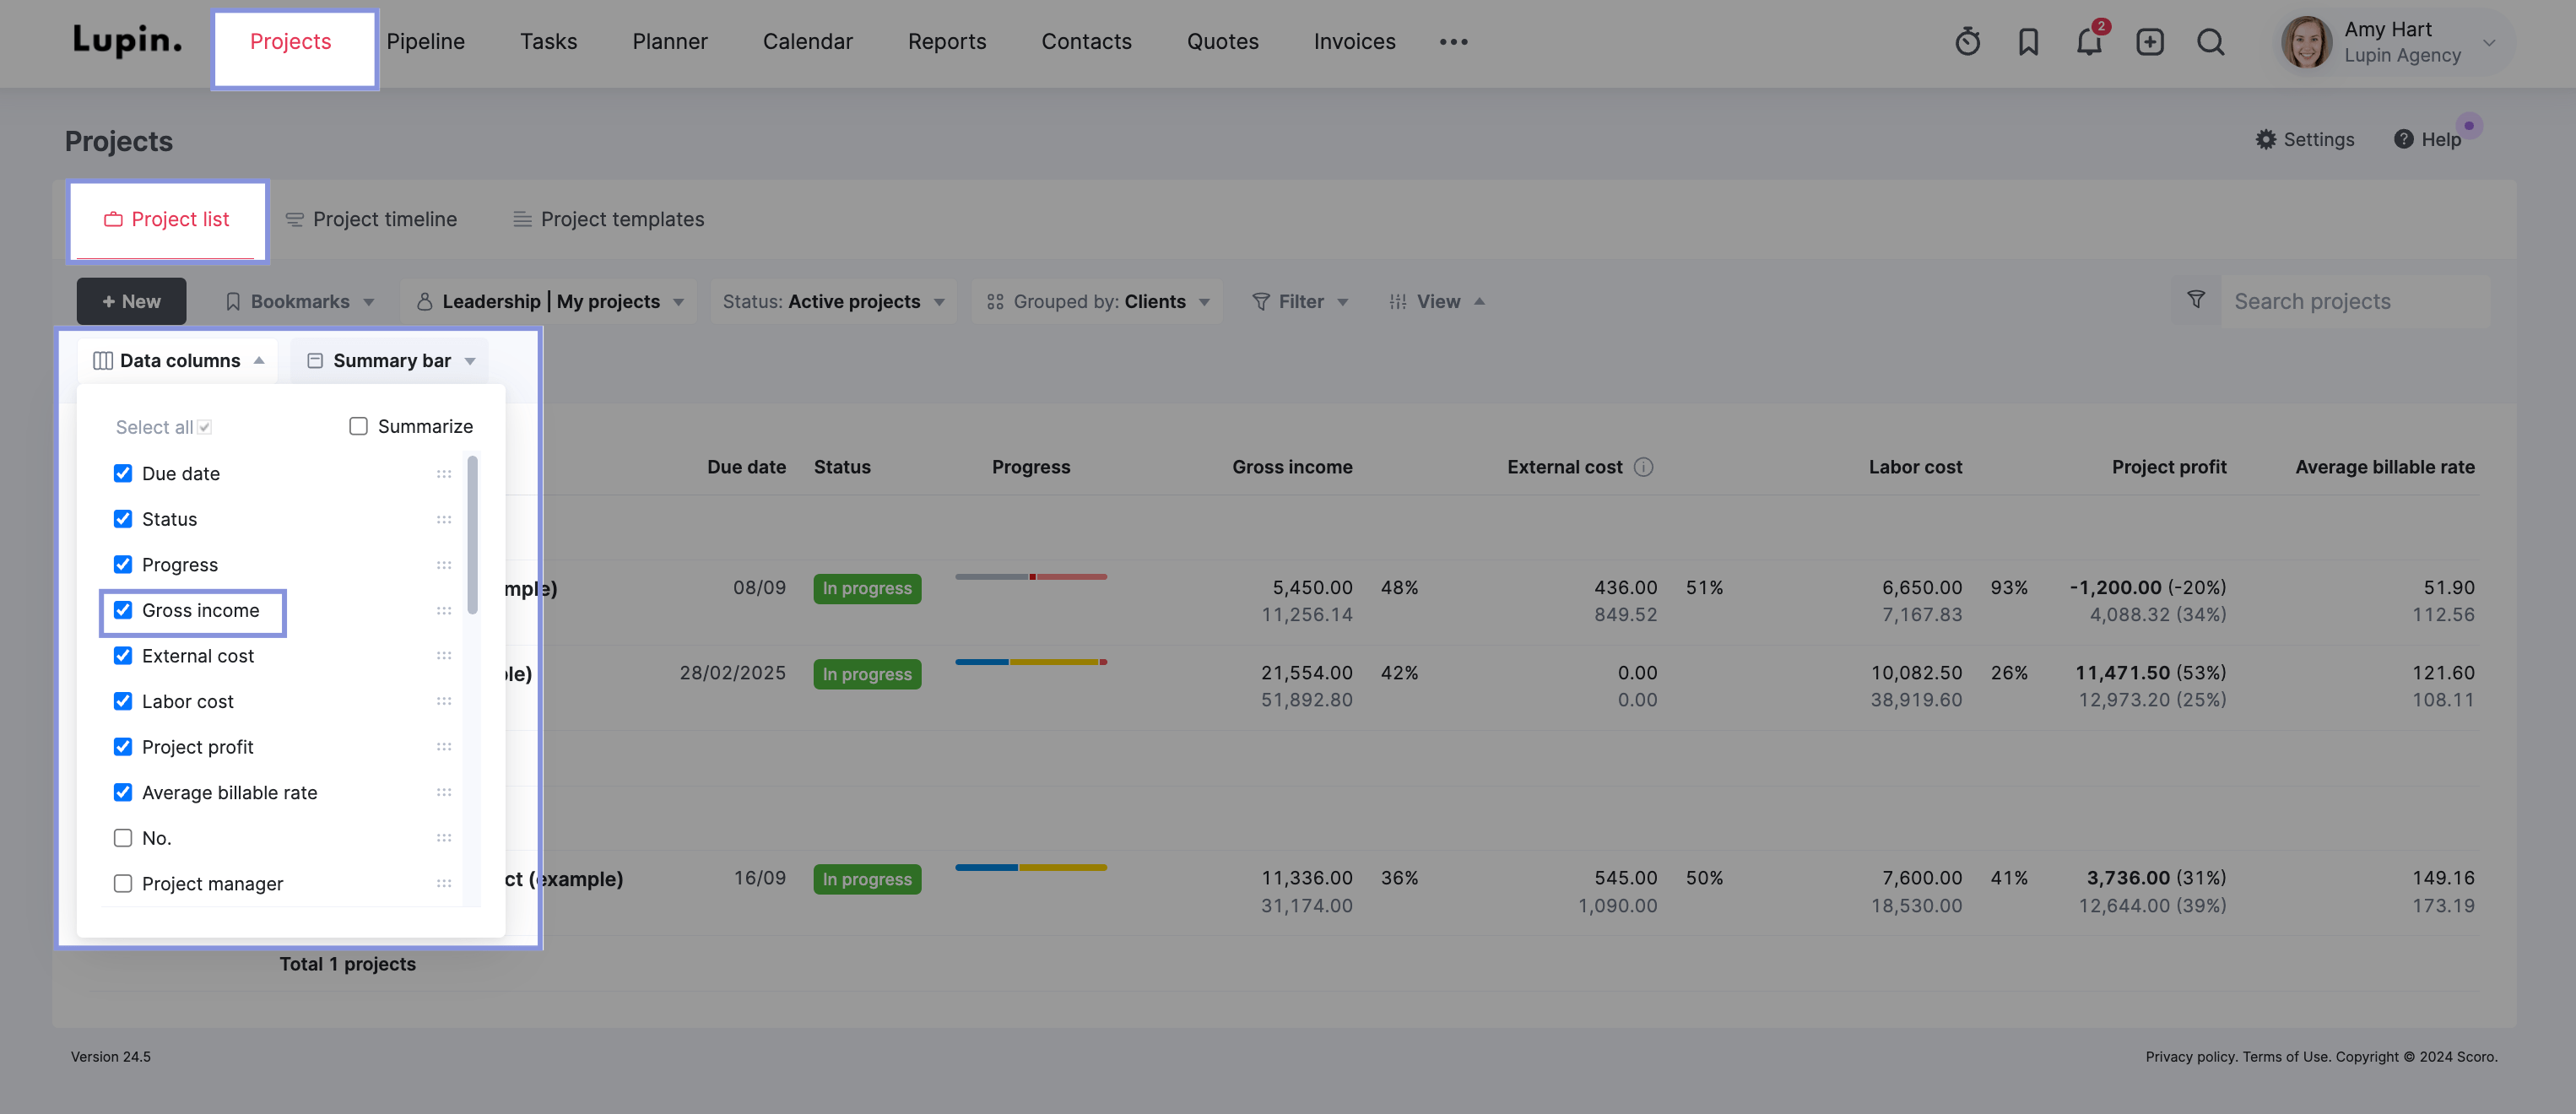
Task: Open the Invoices menu
Action: point(1354,41)
